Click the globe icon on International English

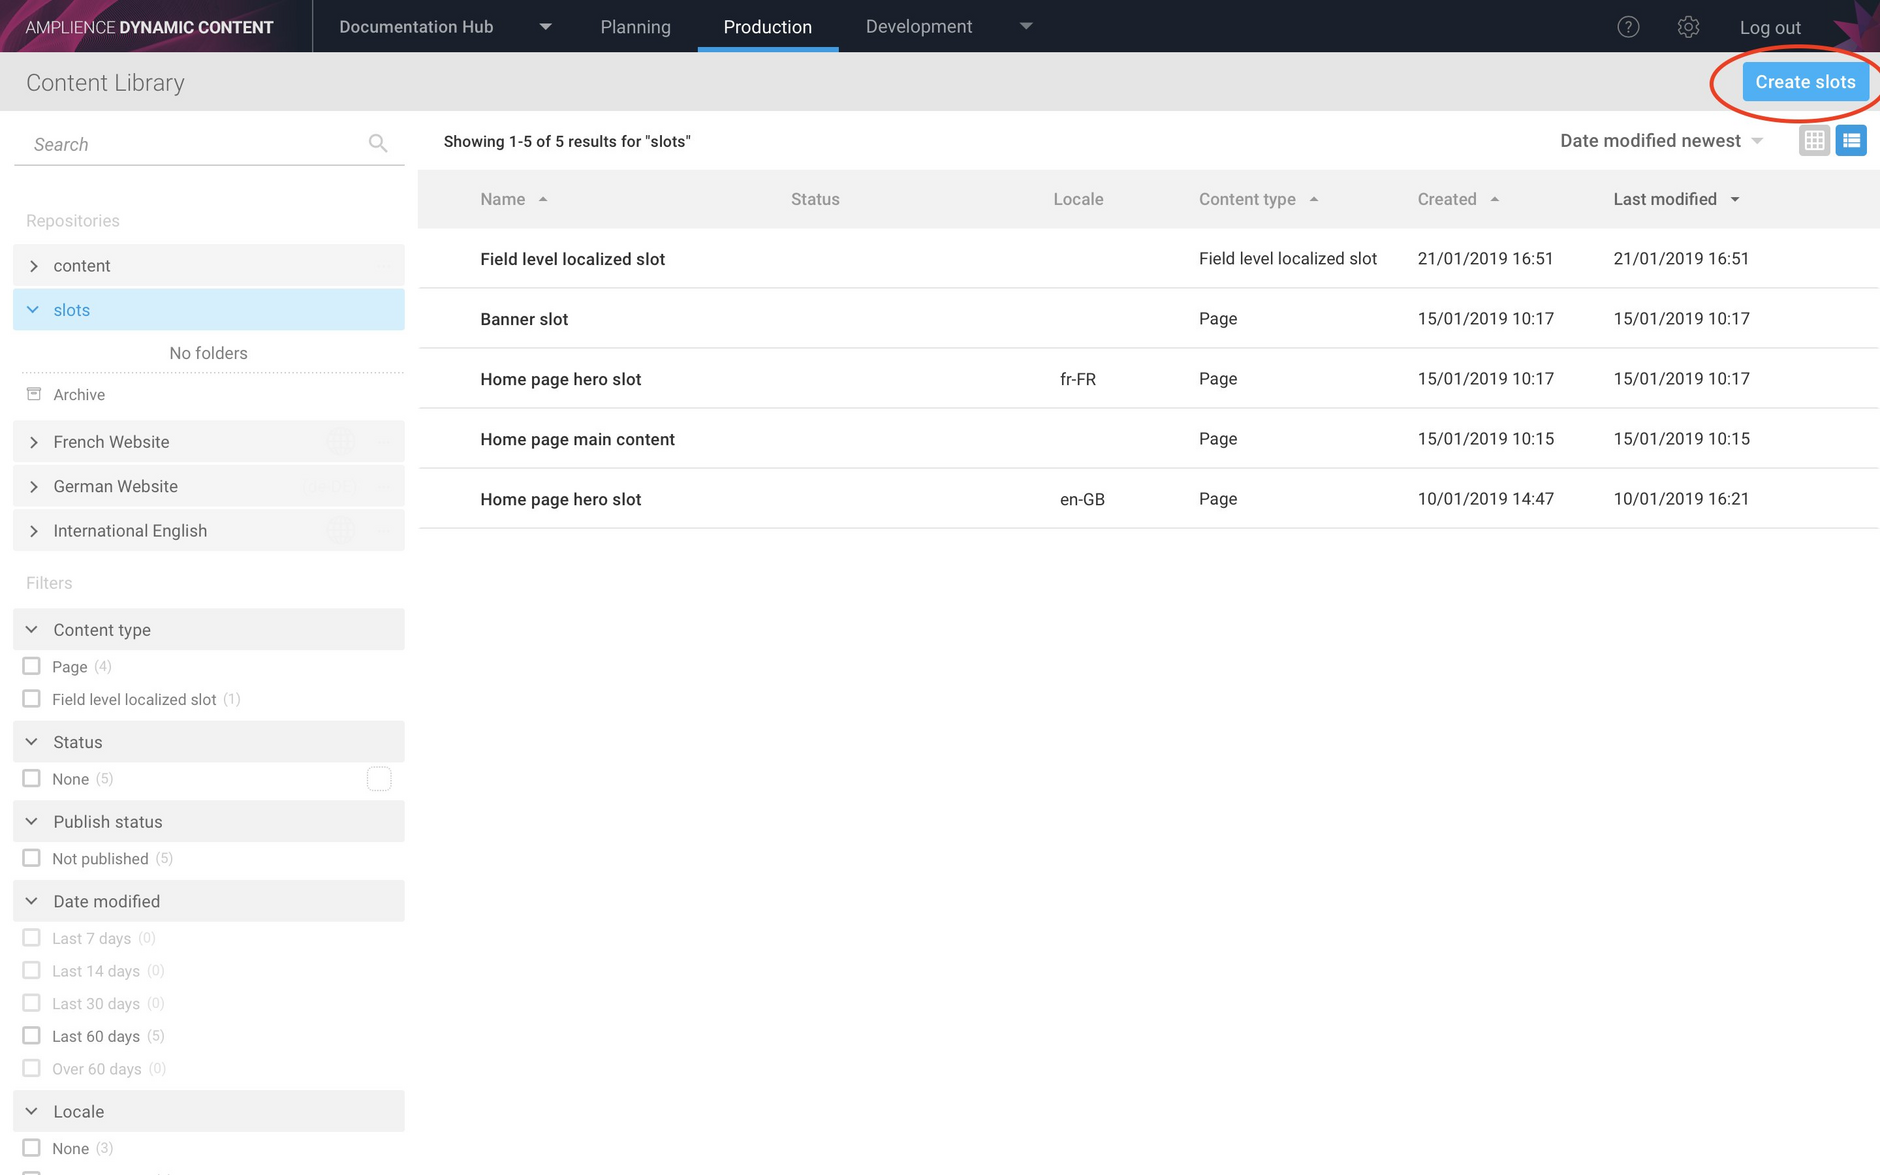(x=341, y=530)
